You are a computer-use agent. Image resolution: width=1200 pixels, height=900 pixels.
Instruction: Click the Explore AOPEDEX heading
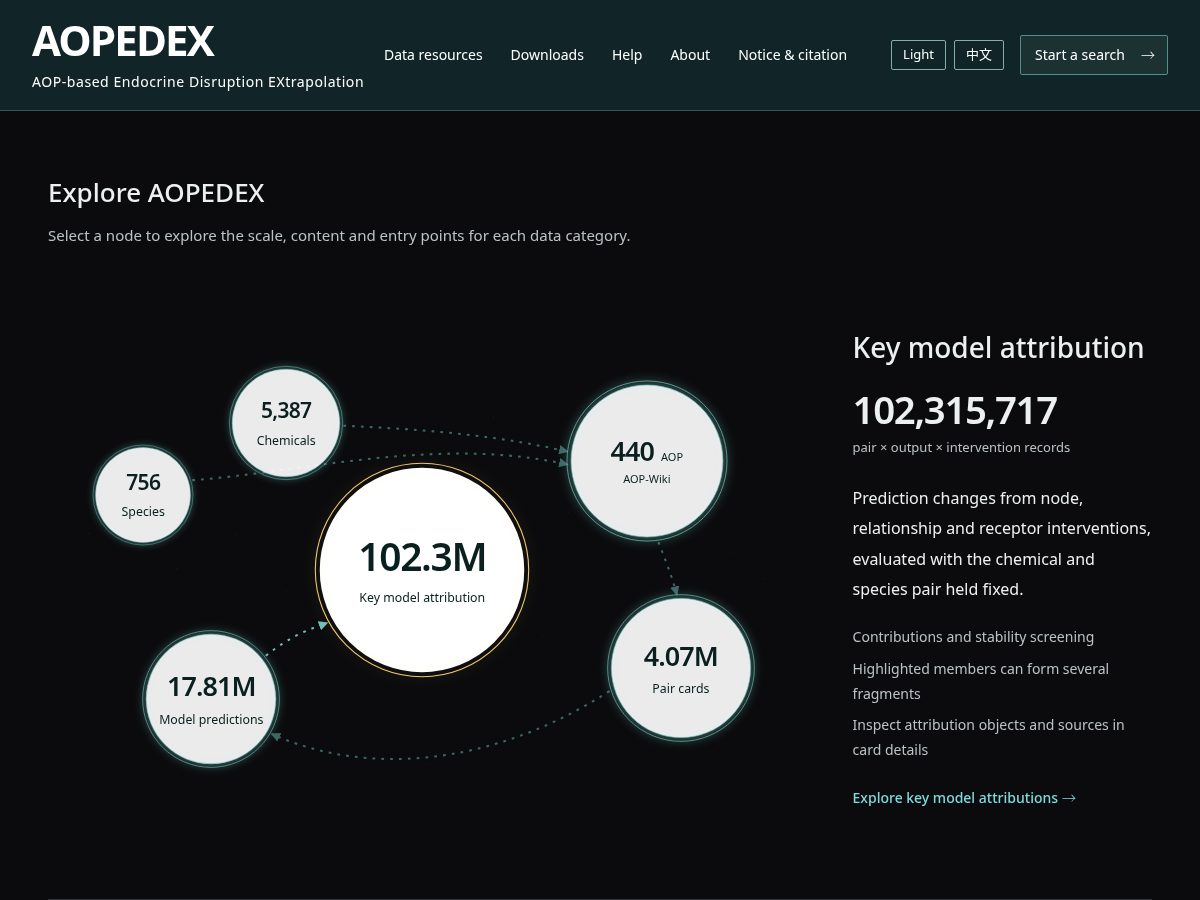point(156,193)
